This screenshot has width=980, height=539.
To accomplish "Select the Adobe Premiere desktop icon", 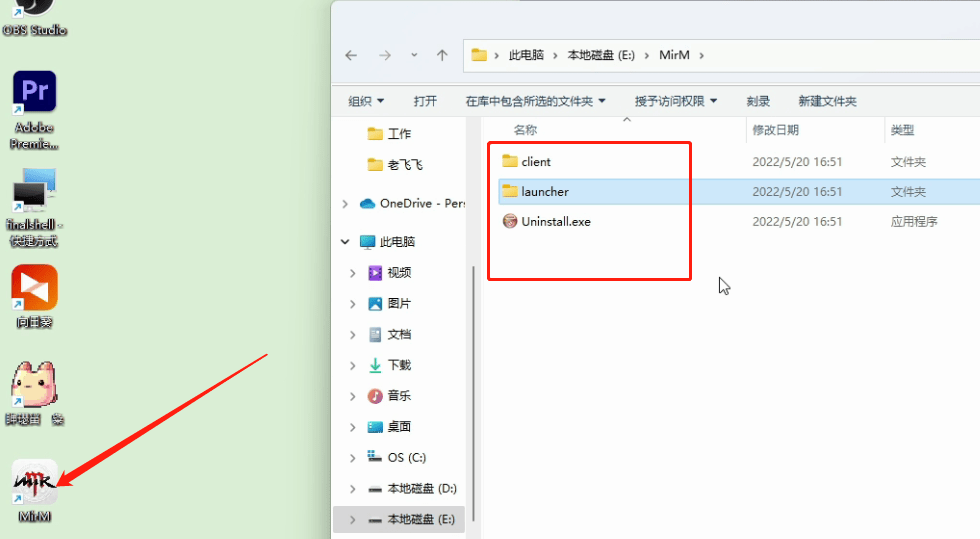I will click(34, 94).
